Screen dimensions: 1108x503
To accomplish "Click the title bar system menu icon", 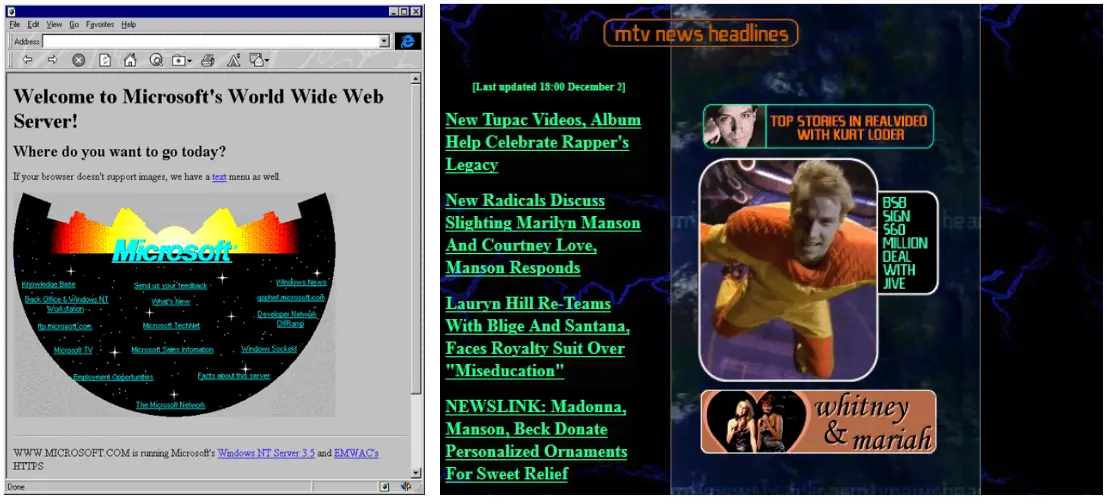I will click(x=13, y=11).
